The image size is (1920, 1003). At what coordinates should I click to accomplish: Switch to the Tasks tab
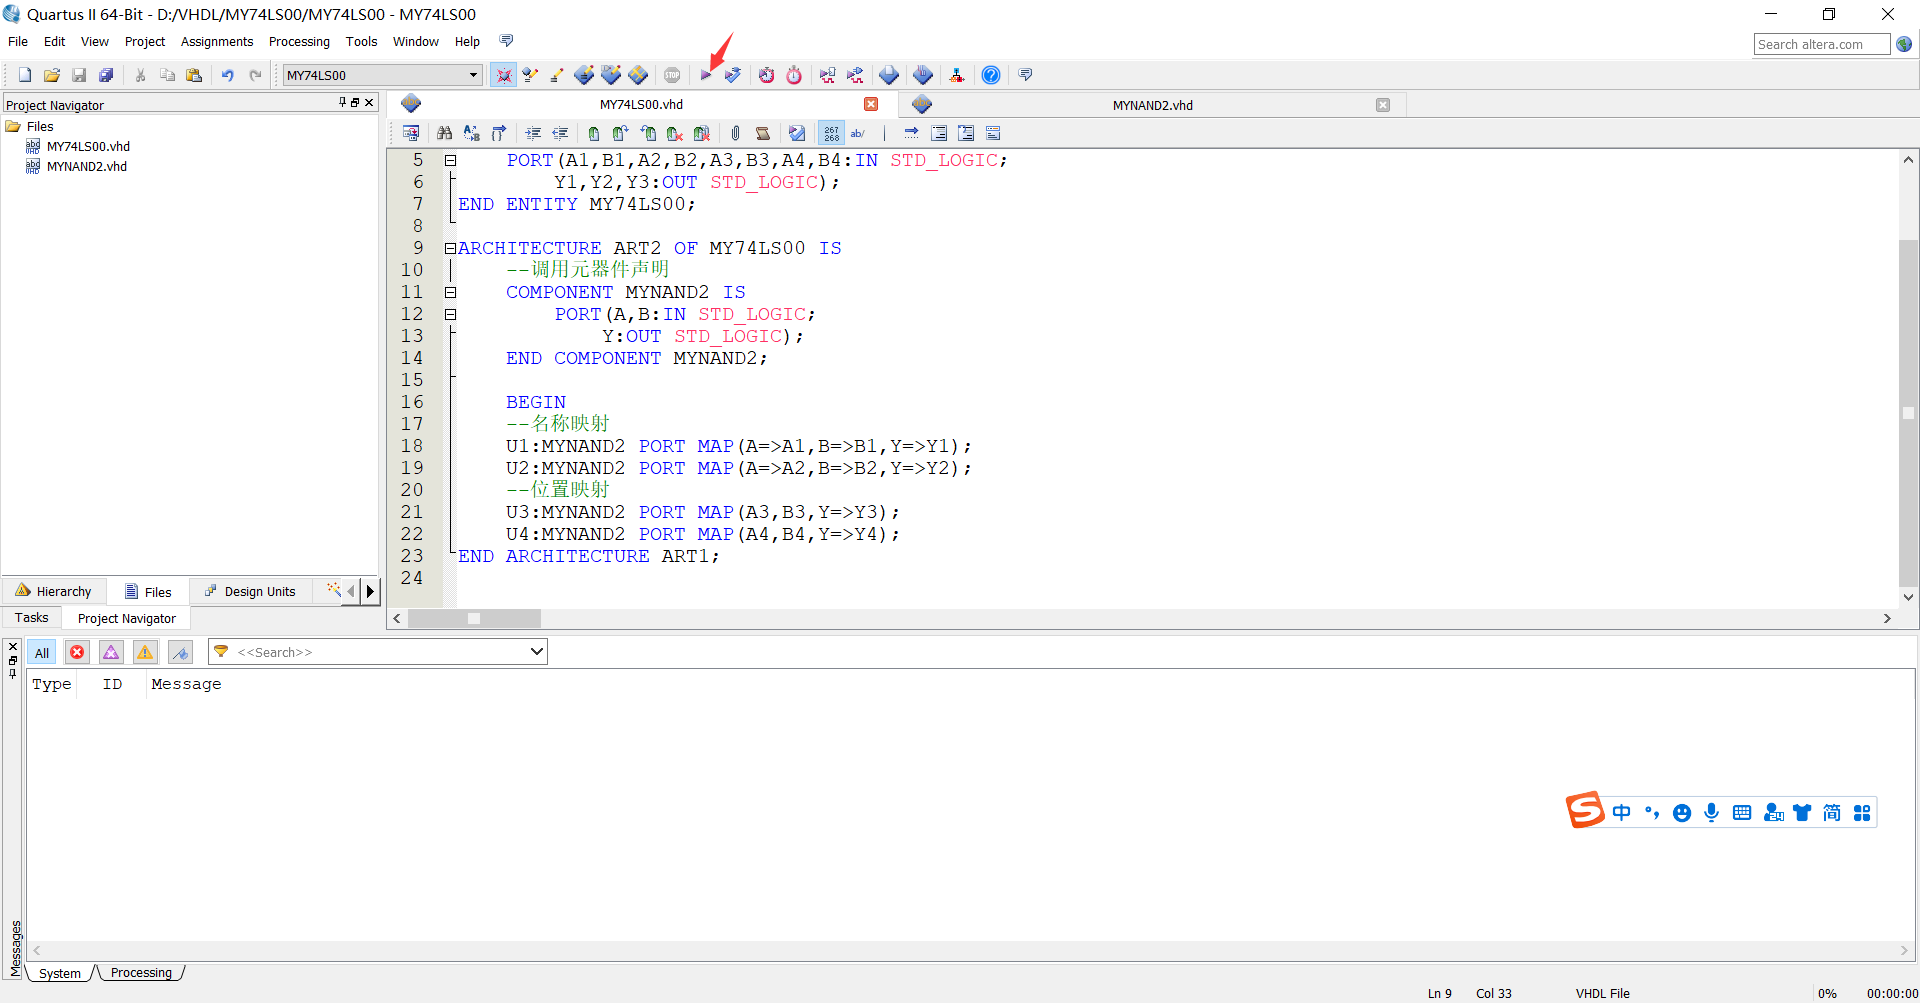click(x=32, y=618)
